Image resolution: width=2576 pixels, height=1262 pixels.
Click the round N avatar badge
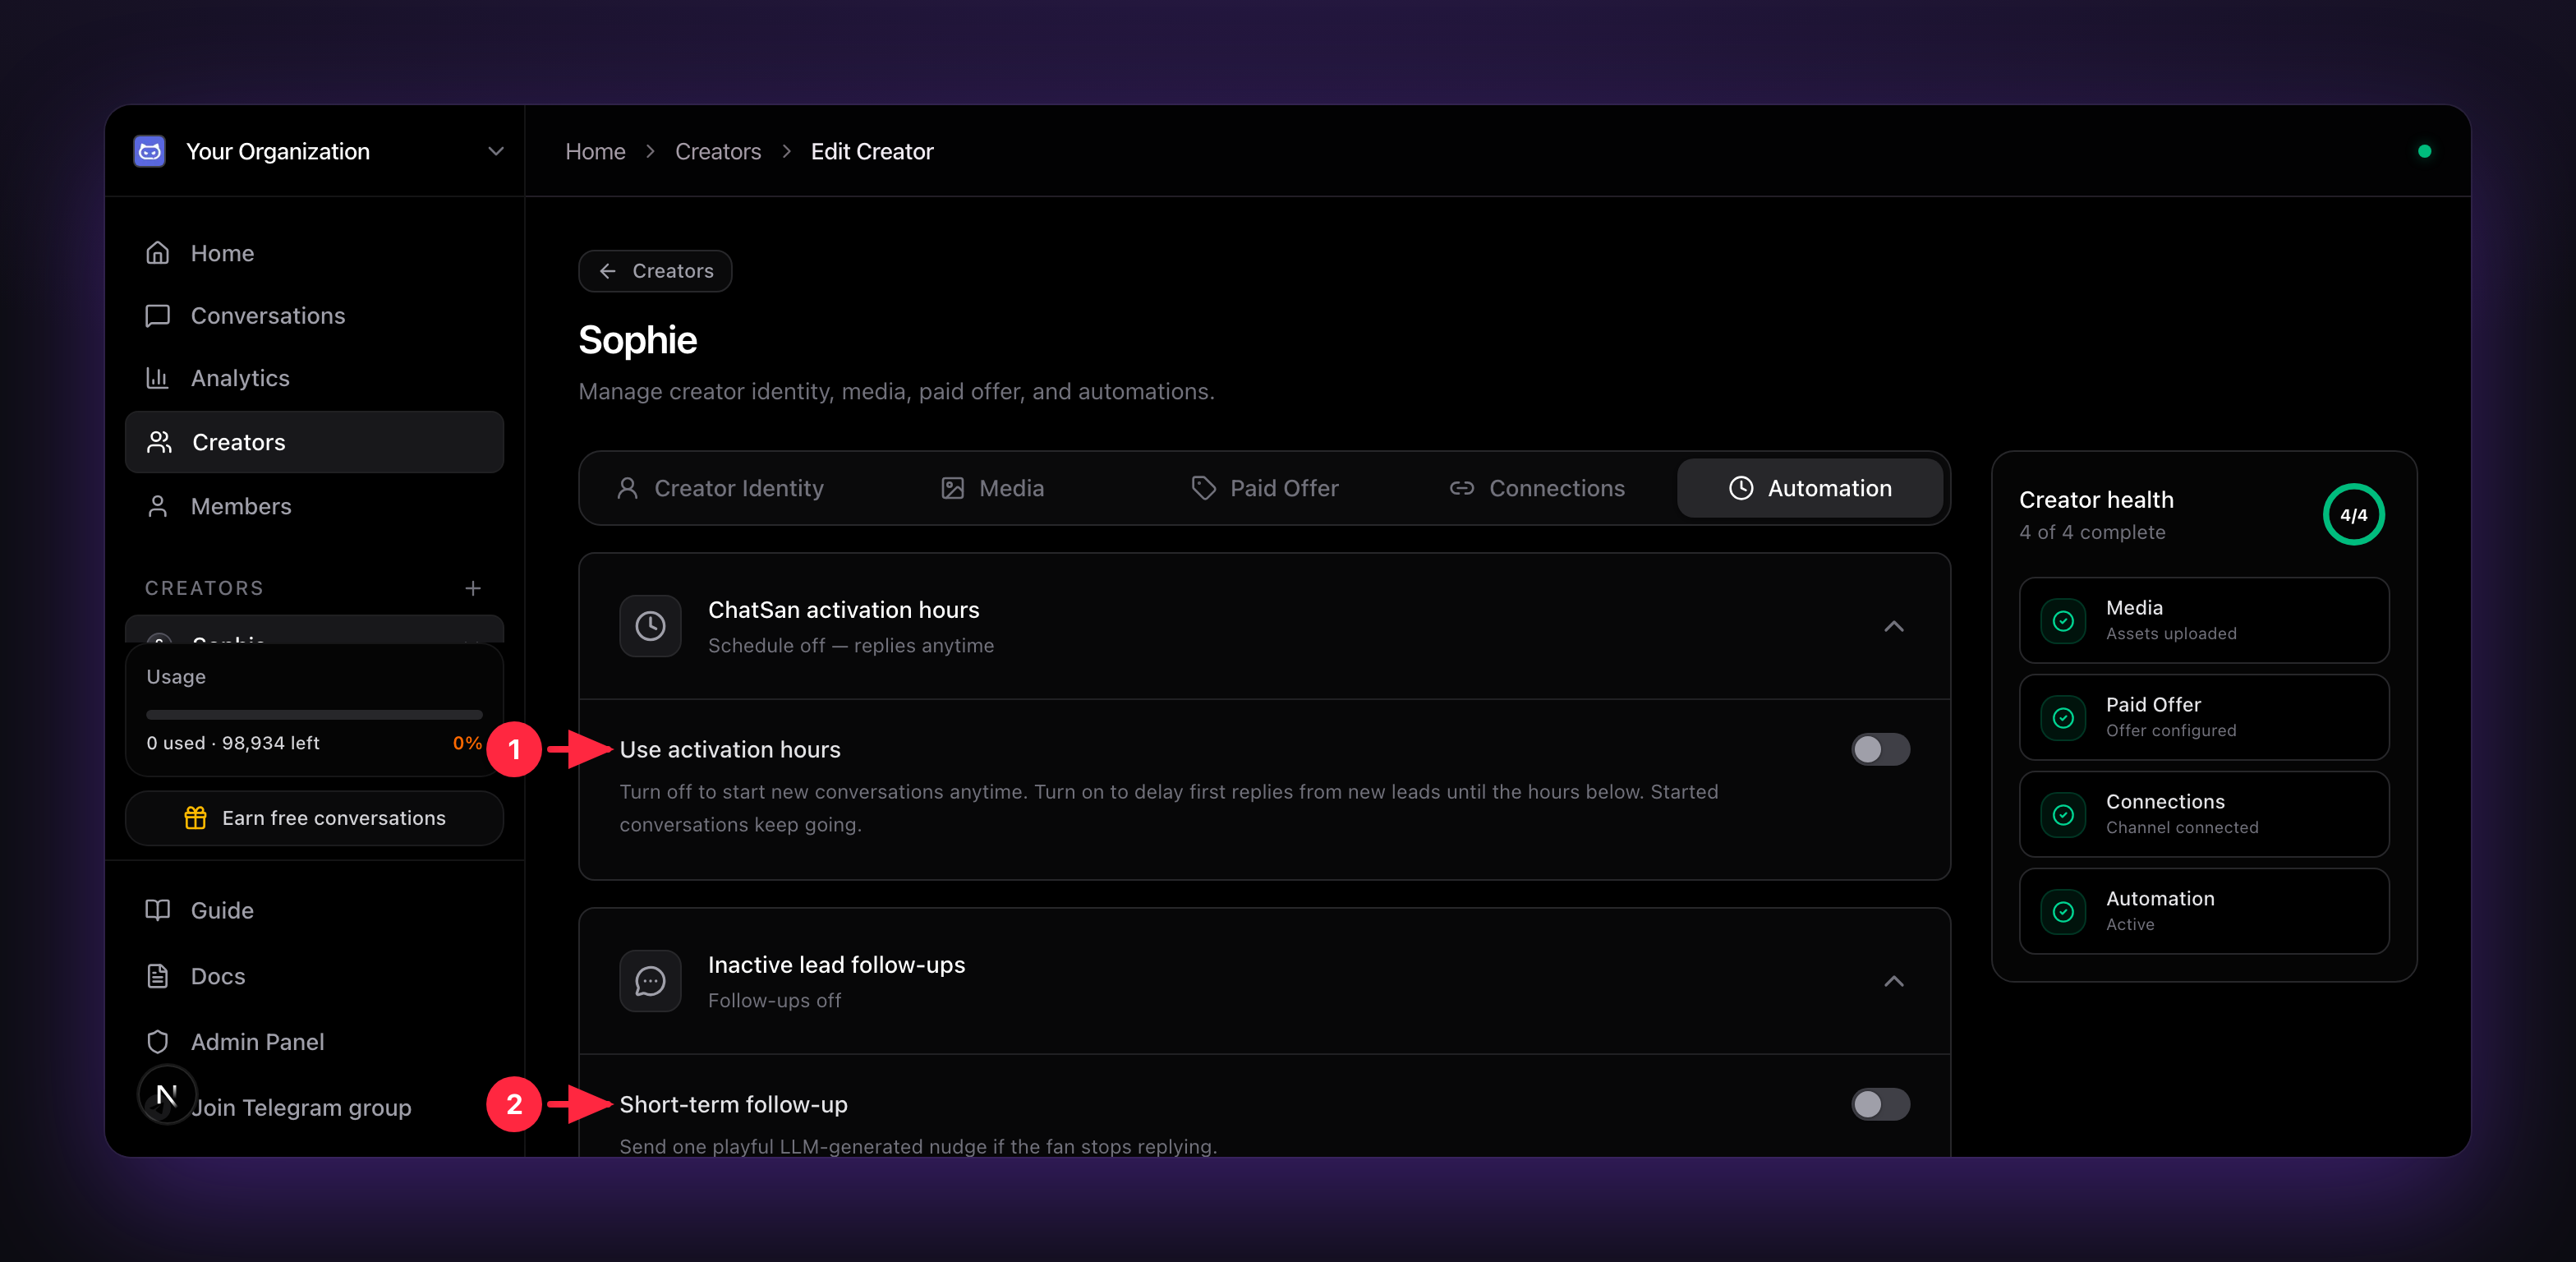pos(167,1095)
